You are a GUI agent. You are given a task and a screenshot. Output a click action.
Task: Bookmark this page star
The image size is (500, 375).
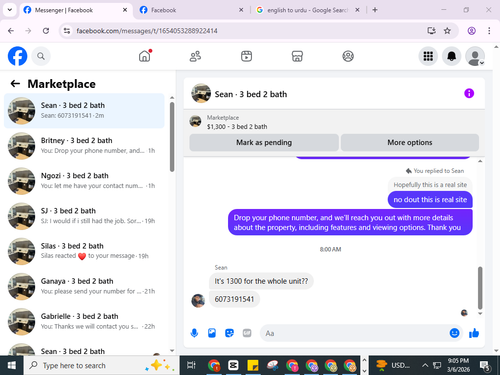[447, 31]
